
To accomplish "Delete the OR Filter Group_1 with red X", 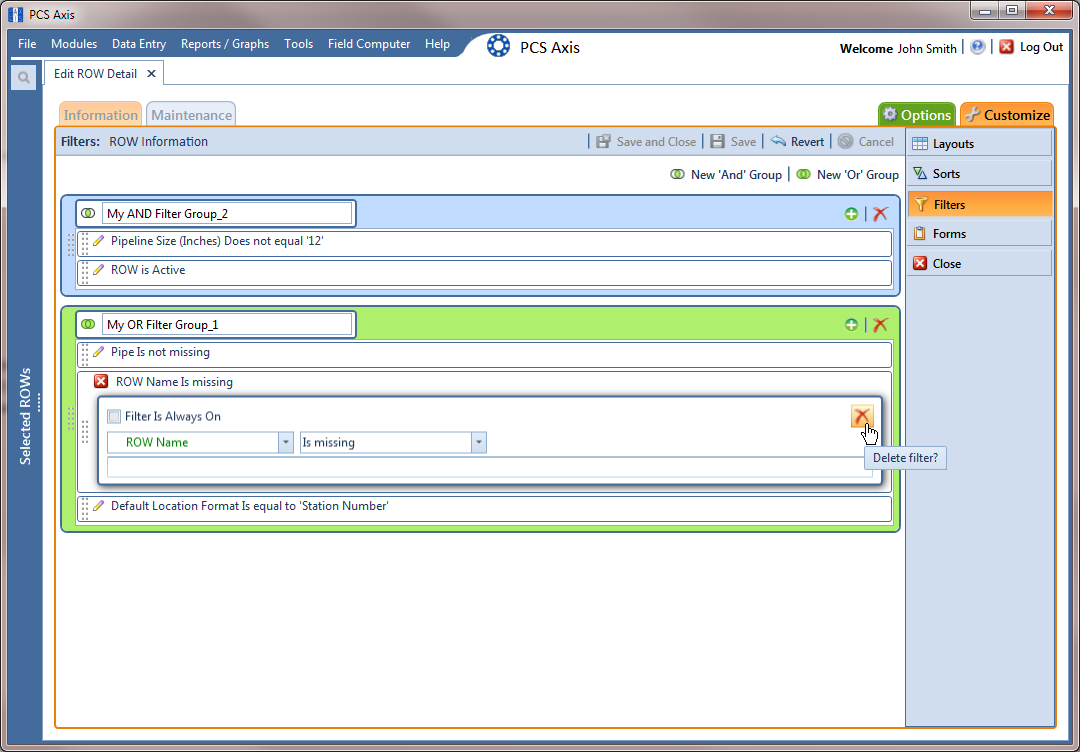I will click(x=880, y=325).
